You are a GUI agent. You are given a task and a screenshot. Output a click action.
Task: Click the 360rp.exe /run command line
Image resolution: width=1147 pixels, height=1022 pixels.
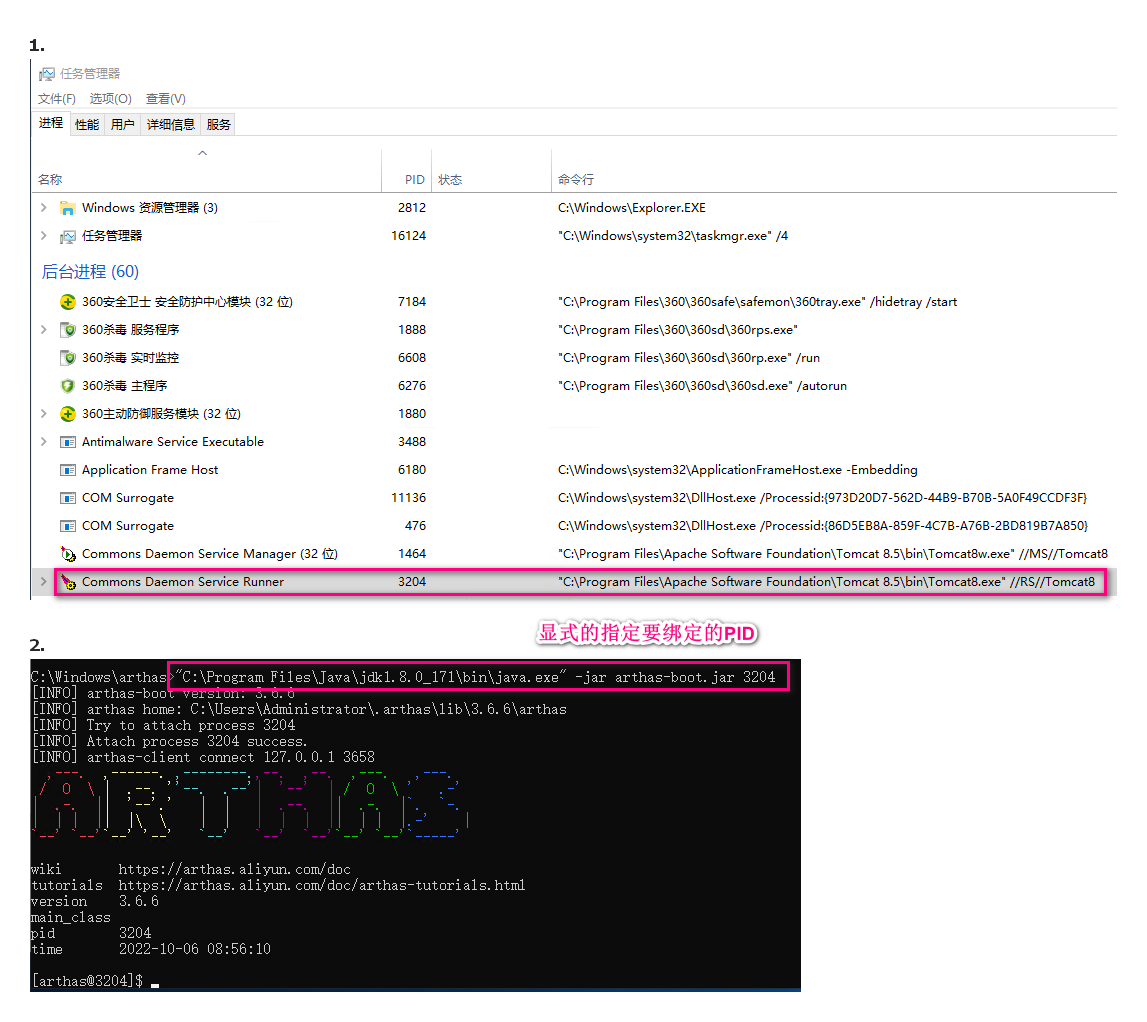688,358
